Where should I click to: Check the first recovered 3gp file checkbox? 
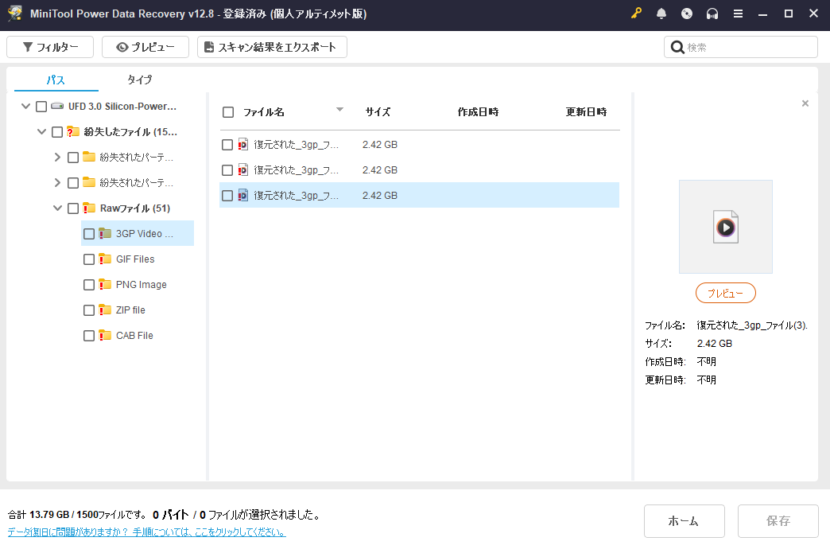pos(228,145)
